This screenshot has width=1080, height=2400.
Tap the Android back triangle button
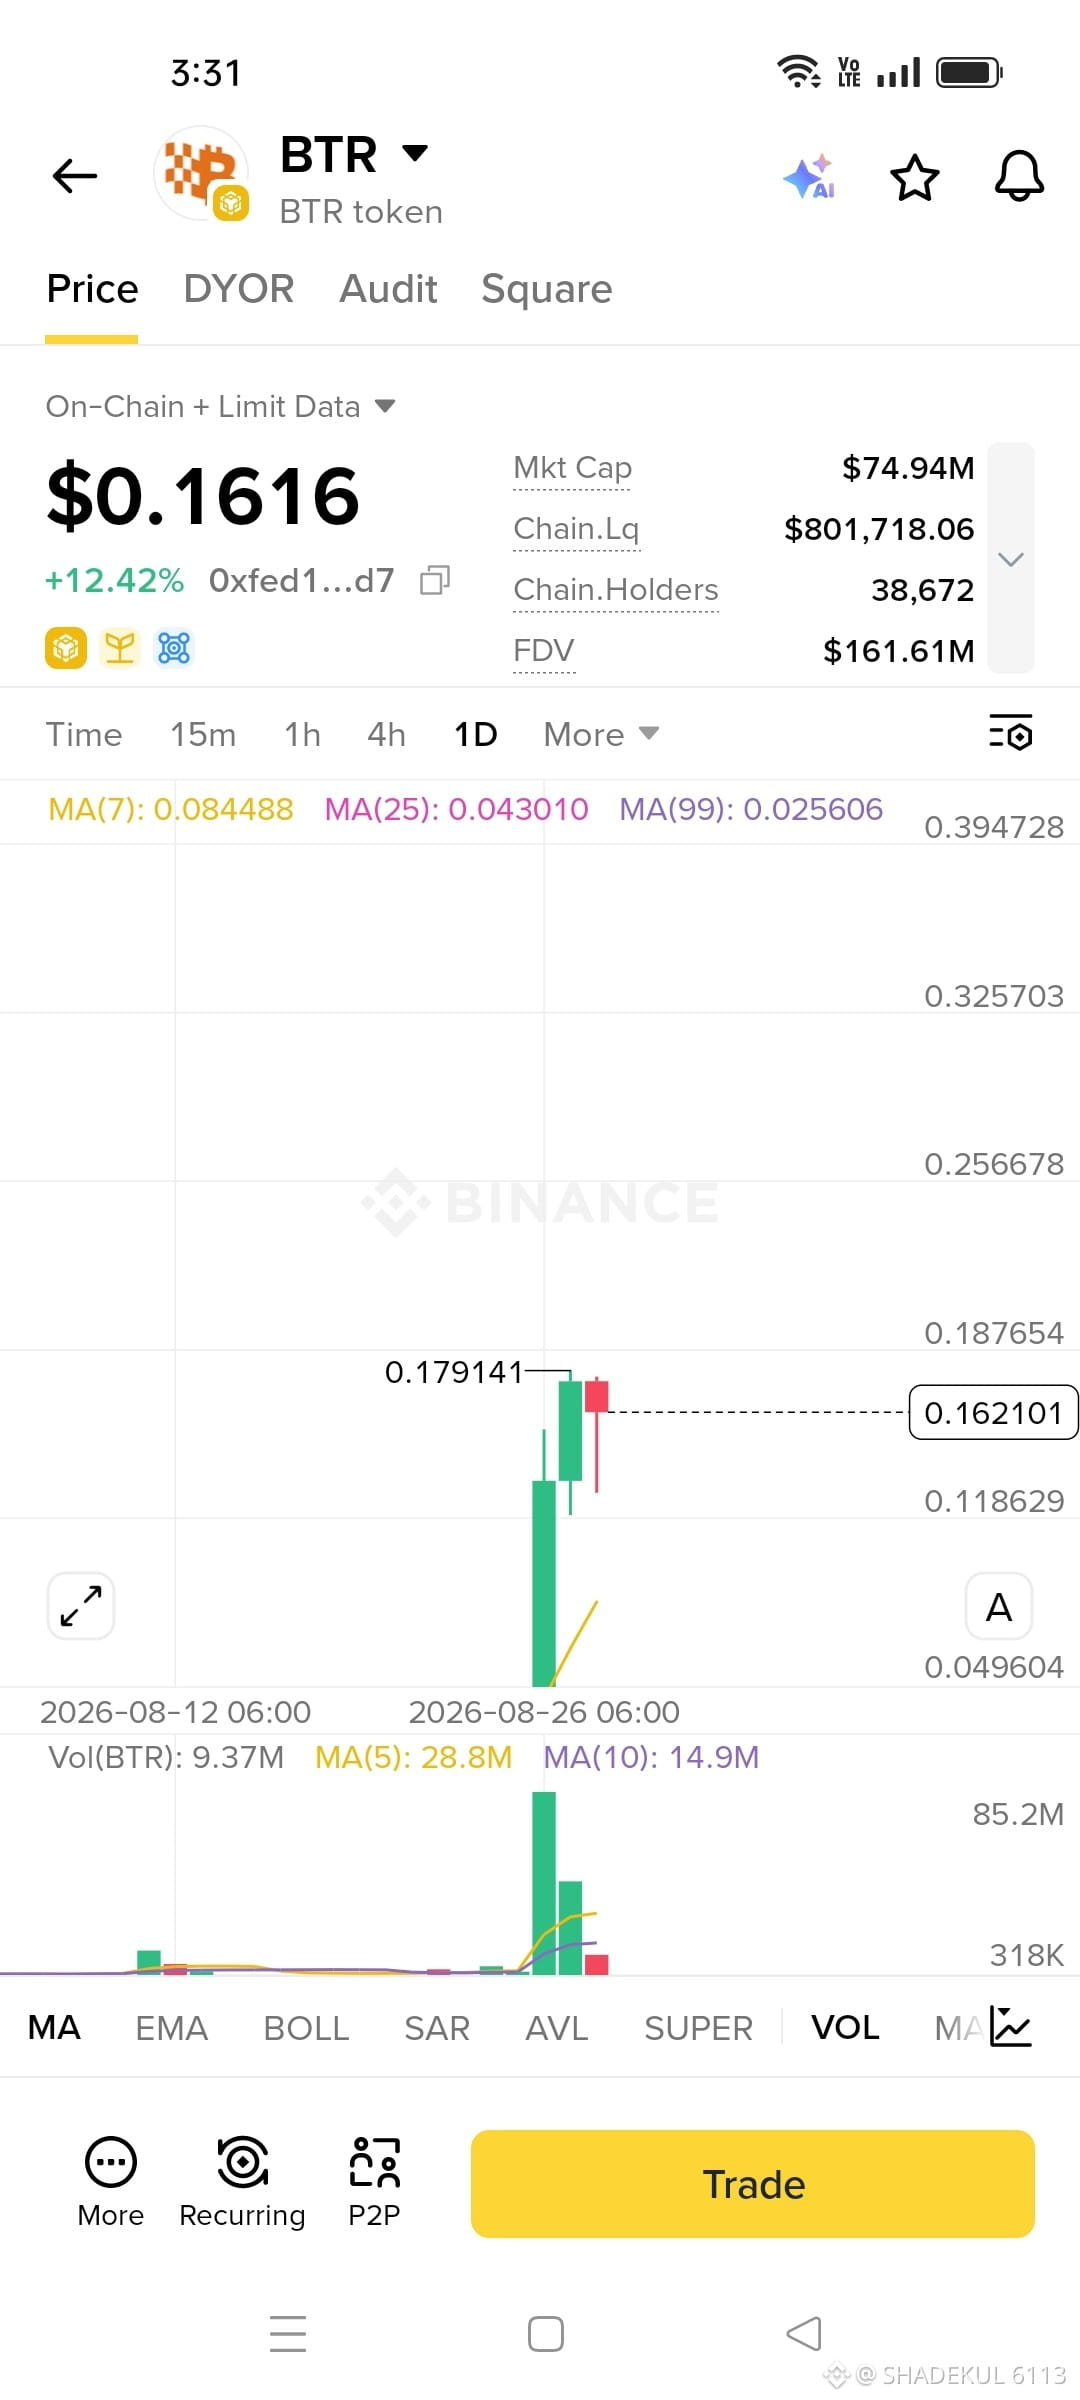tap(803, 2334)
